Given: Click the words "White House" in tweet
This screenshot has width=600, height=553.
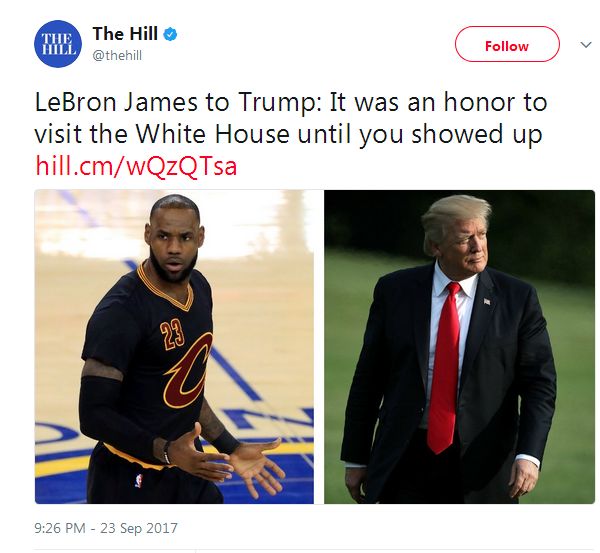Looking at the screenshot, I should tap(213, 134).
